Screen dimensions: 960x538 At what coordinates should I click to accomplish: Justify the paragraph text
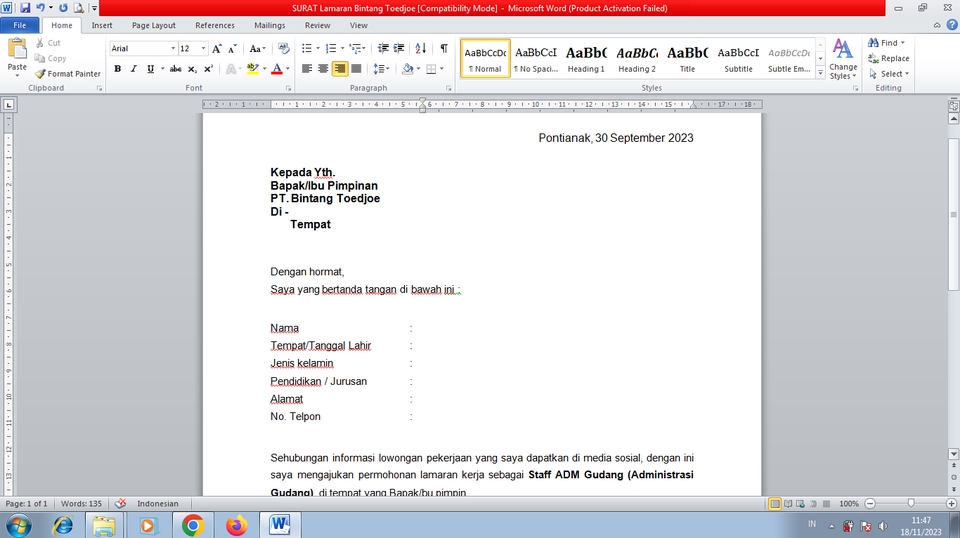(x=356, y=69)
